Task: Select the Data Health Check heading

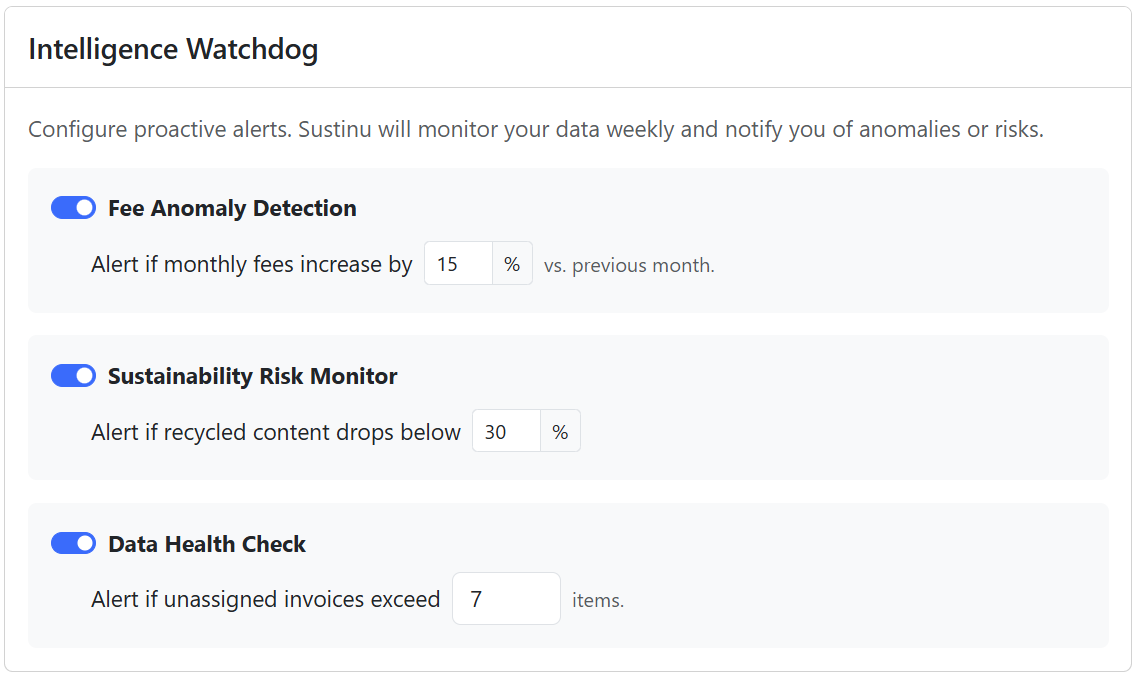Action: 207,543
